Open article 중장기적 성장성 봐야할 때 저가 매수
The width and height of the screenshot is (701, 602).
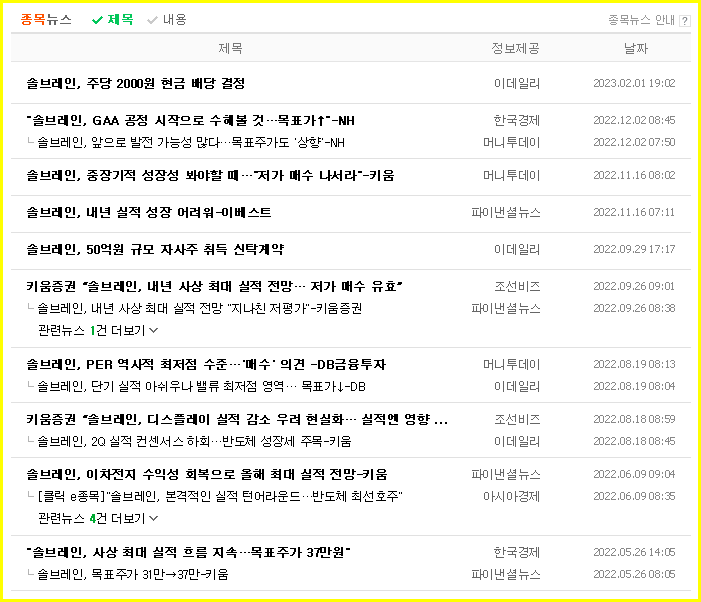210,175
